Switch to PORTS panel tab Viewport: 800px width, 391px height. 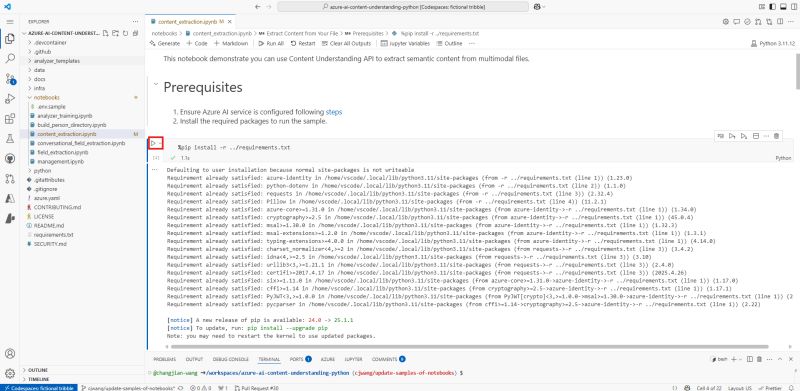(x=300, y=359)
